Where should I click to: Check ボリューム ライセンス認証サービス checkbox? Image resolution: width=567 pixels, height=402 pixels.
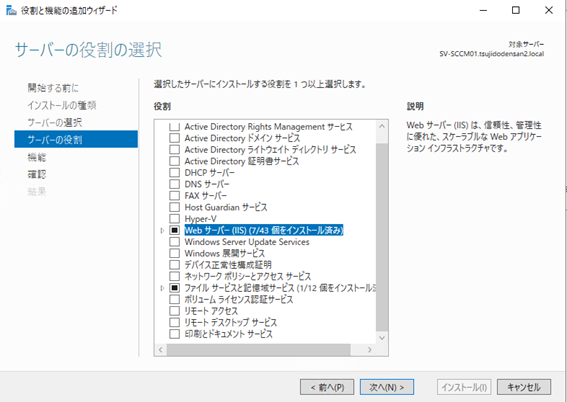click(x=175, y=300)
